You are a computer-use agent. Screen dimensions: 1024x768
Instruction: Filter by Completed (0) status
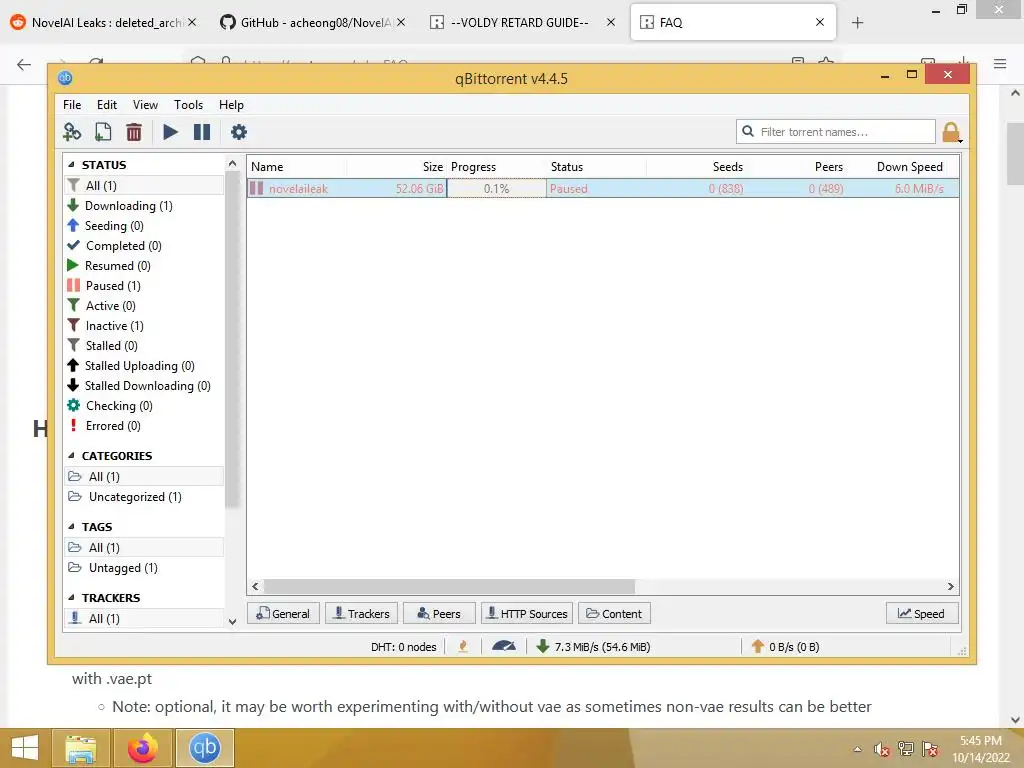[x=144, y=246]
